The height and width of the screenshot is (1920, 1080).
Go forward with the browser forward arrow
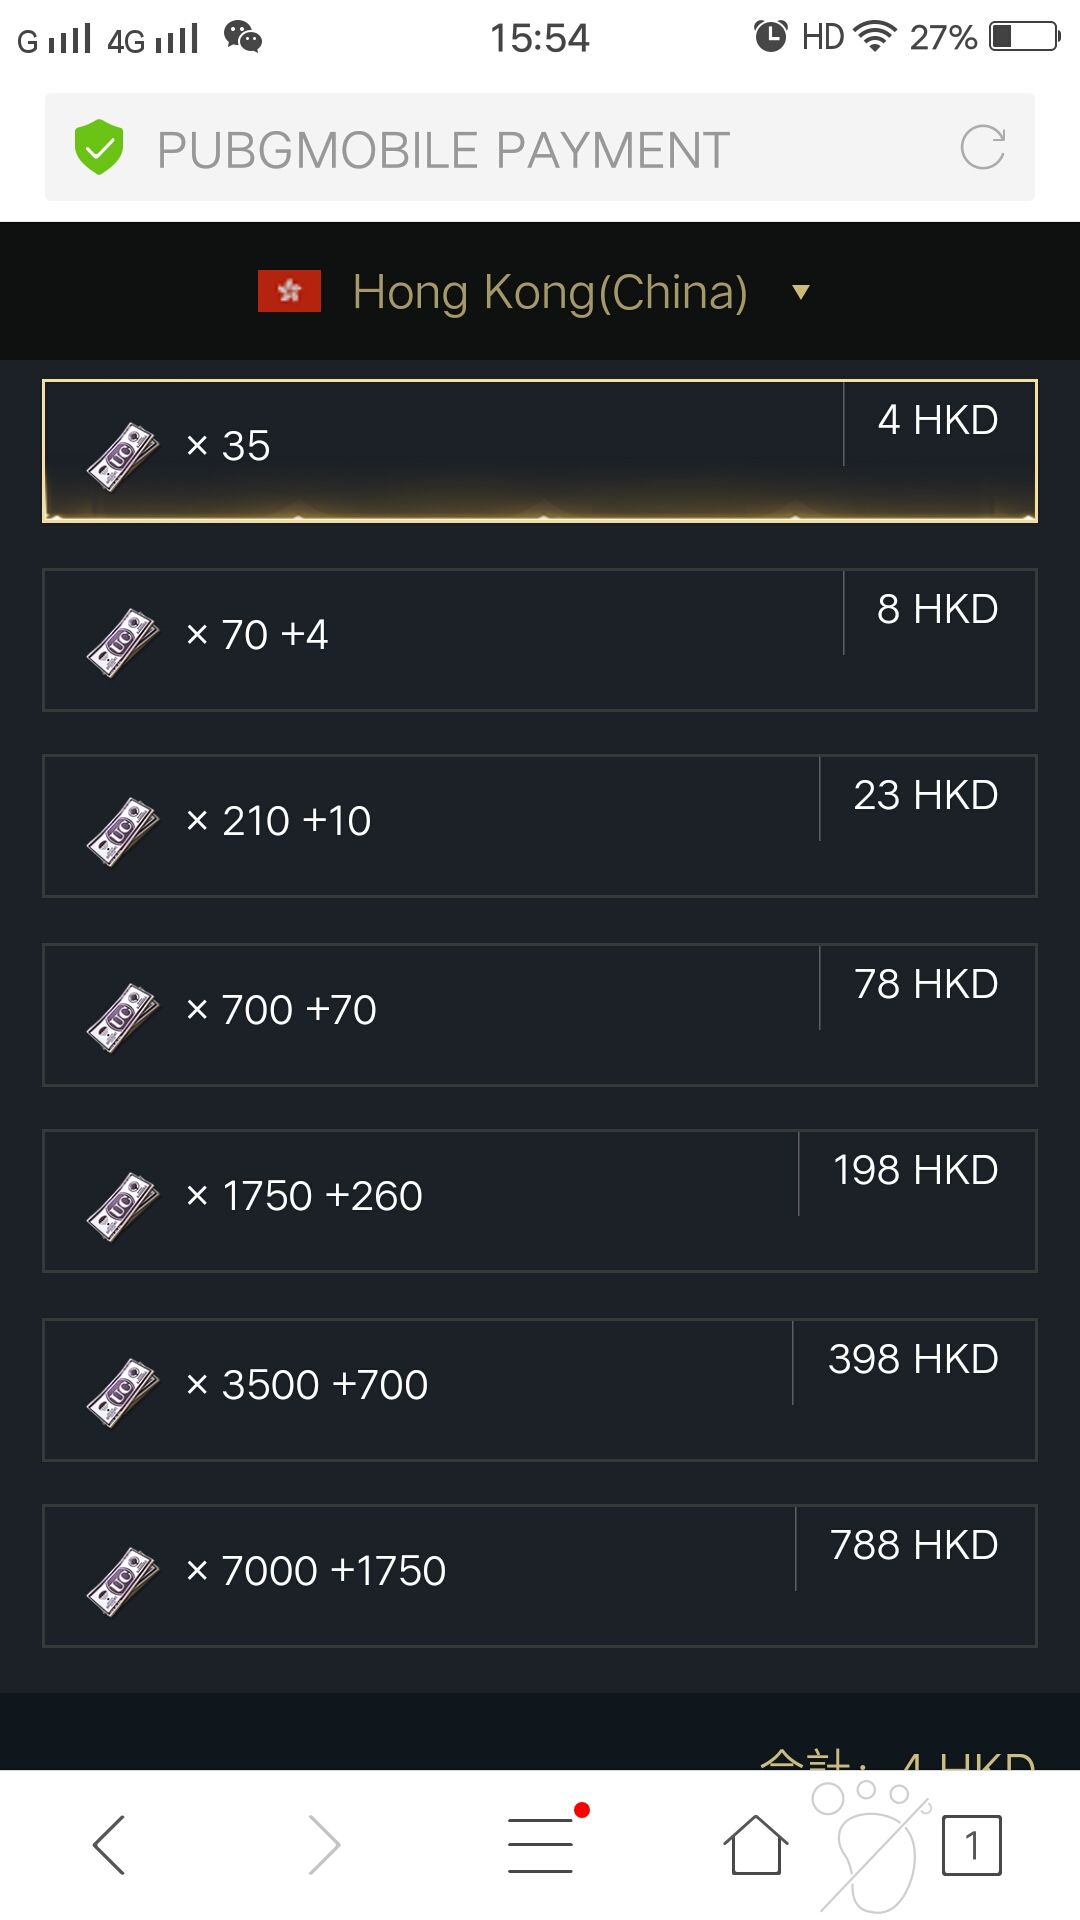pos(324,1845)
